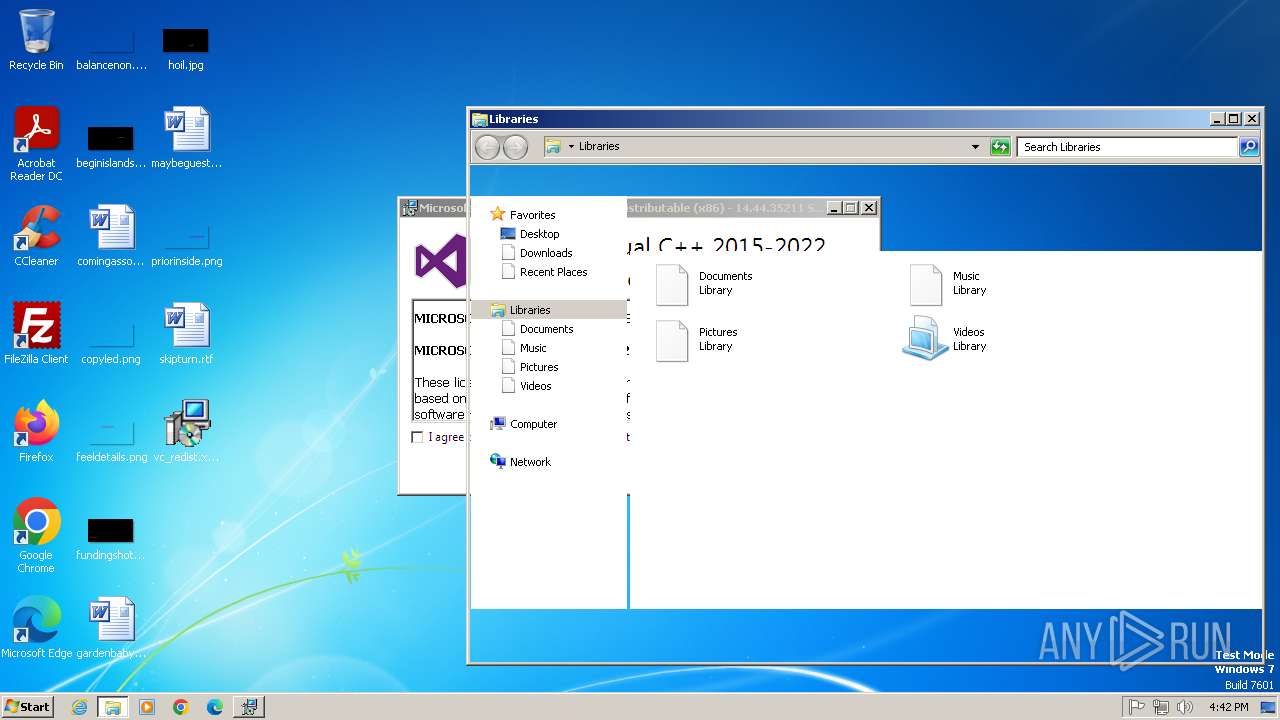Click the 4:42 PM system clock
Screen dimensions: 1280x720
coord(1228,707)
